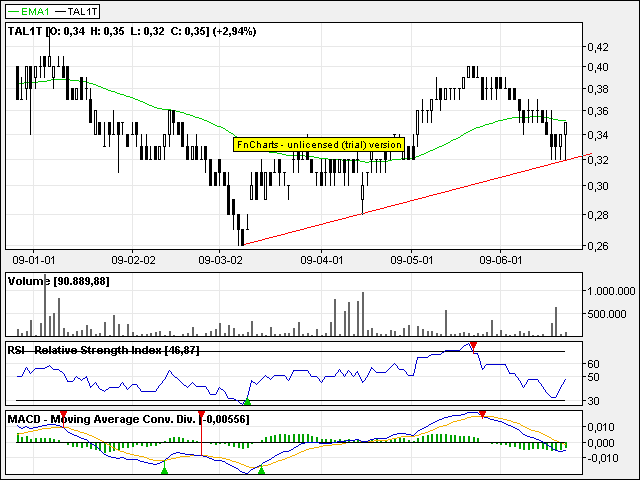The image size is (640, 480).
Task: Click the last candlestick on the price chart
Action: 566,134
